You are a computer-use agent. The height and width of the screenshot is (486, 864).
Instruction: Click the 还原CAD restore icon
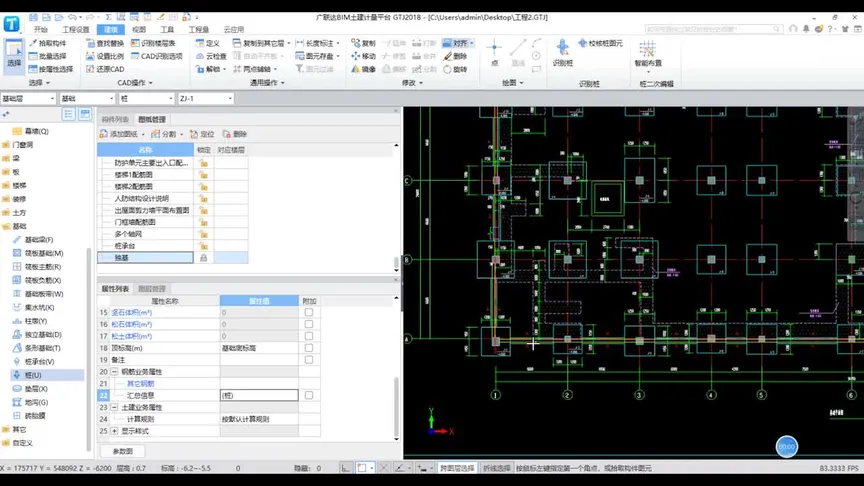point(104,70)
